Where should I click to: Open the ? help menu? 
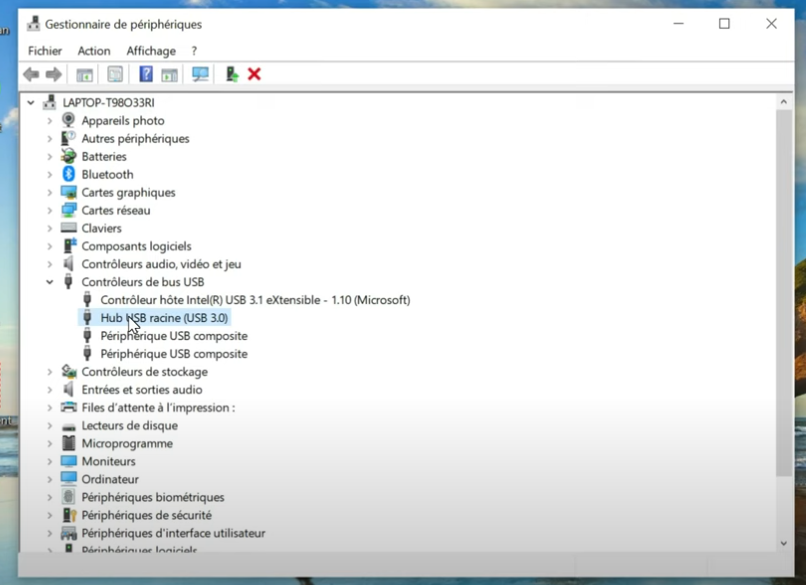tap(194, 51)
